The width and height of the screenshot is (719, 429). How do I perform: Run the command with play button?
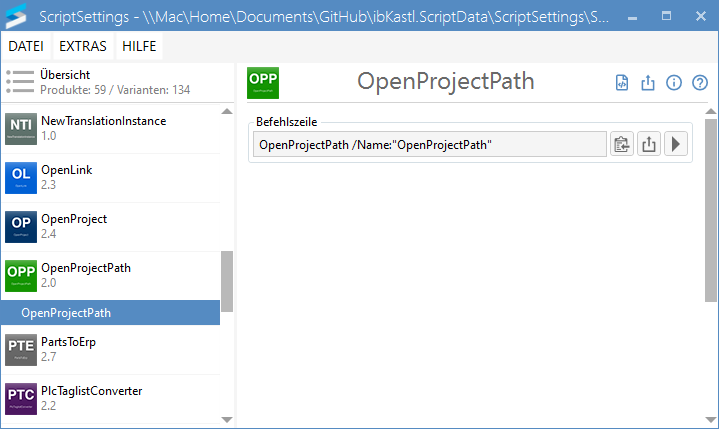click(x=676, y=145)
